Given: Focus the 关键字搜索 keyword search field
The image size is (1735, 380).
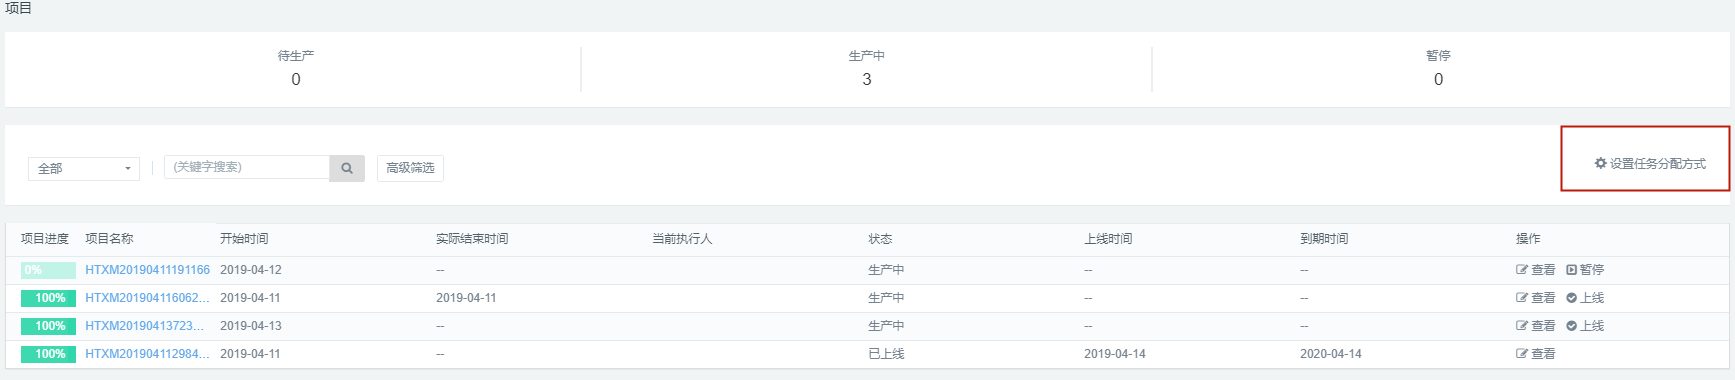Looking at the screenshot, I should (247, 167).
